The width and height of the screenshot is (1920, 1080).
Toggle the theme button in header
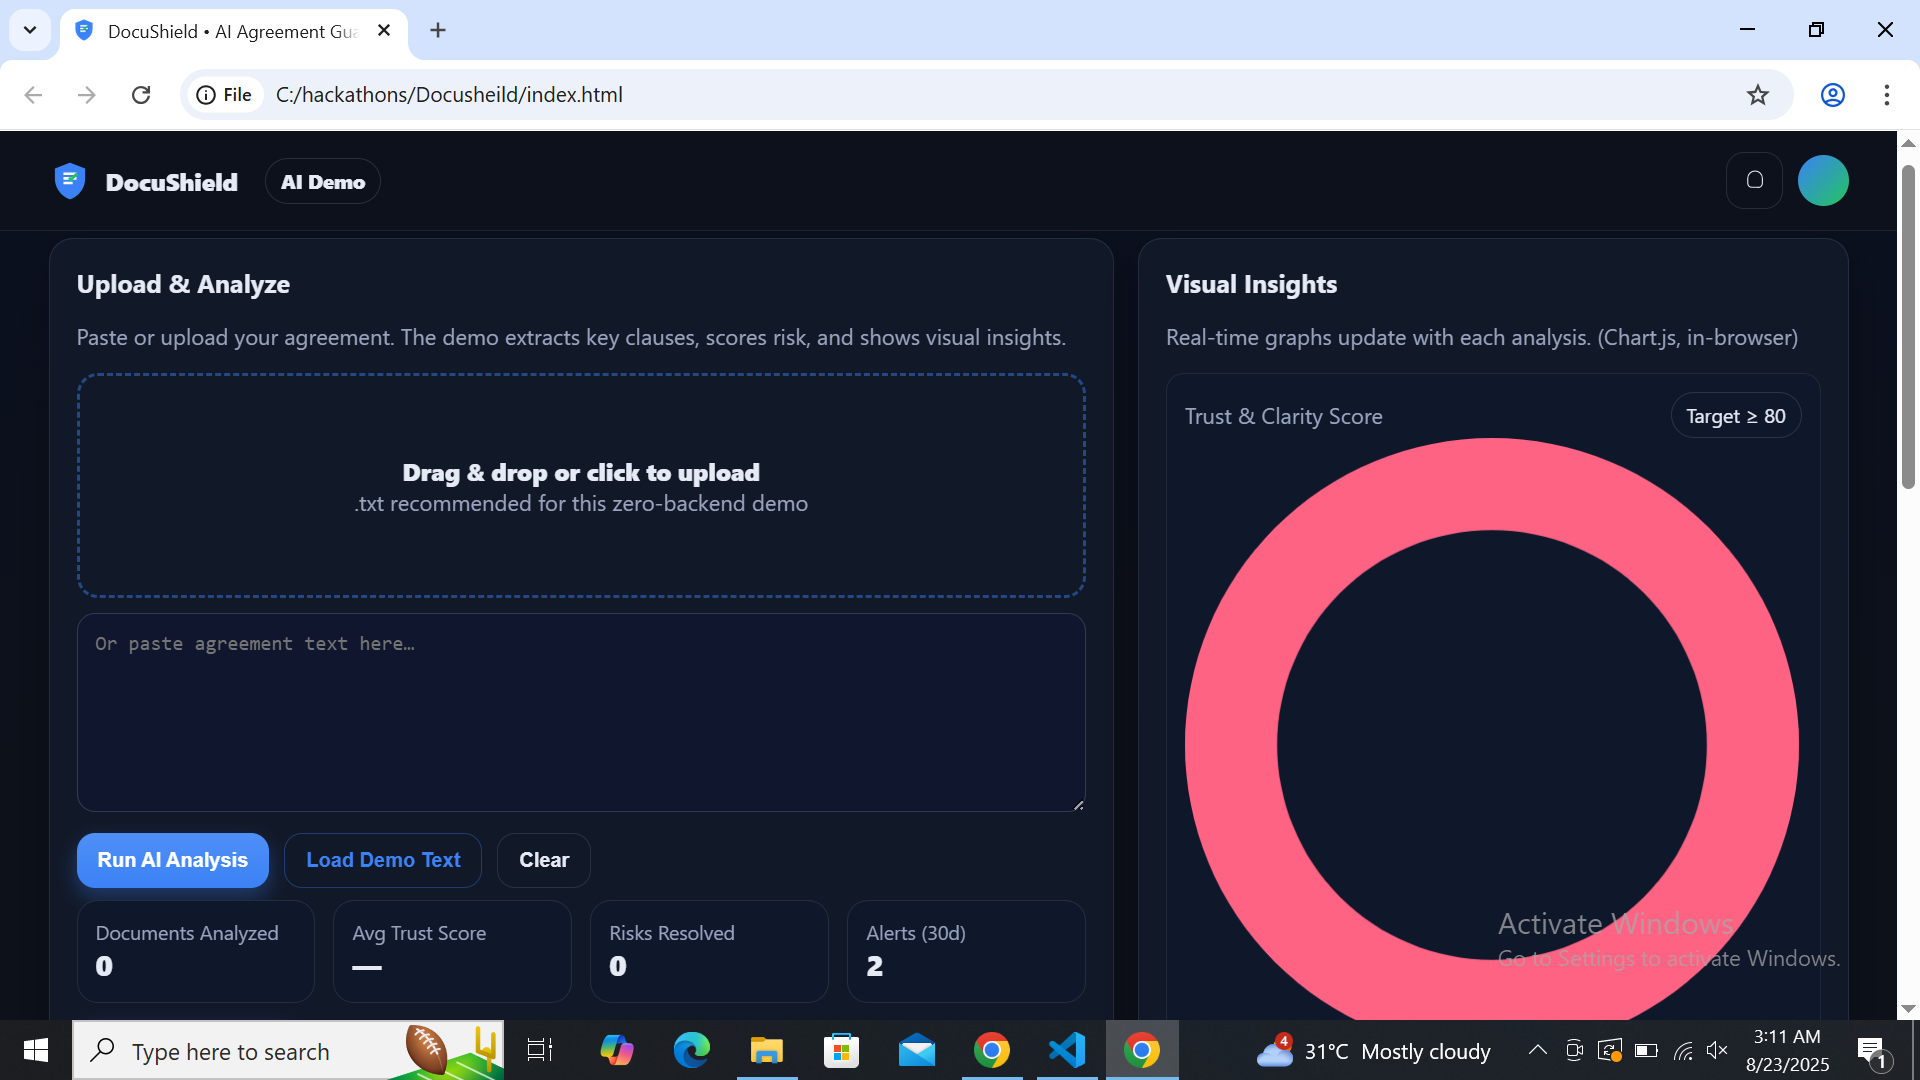pyautogui.click(x=1754, y=181)
